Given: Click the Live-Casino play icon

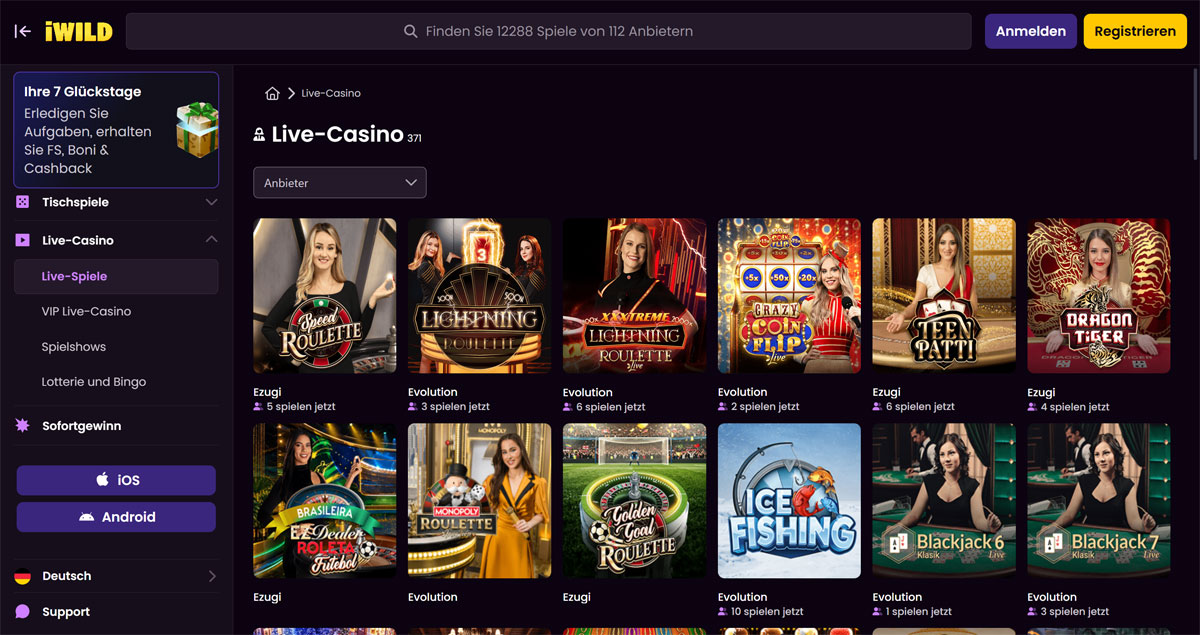Looking at the screenshot, I should pos(22,240).
